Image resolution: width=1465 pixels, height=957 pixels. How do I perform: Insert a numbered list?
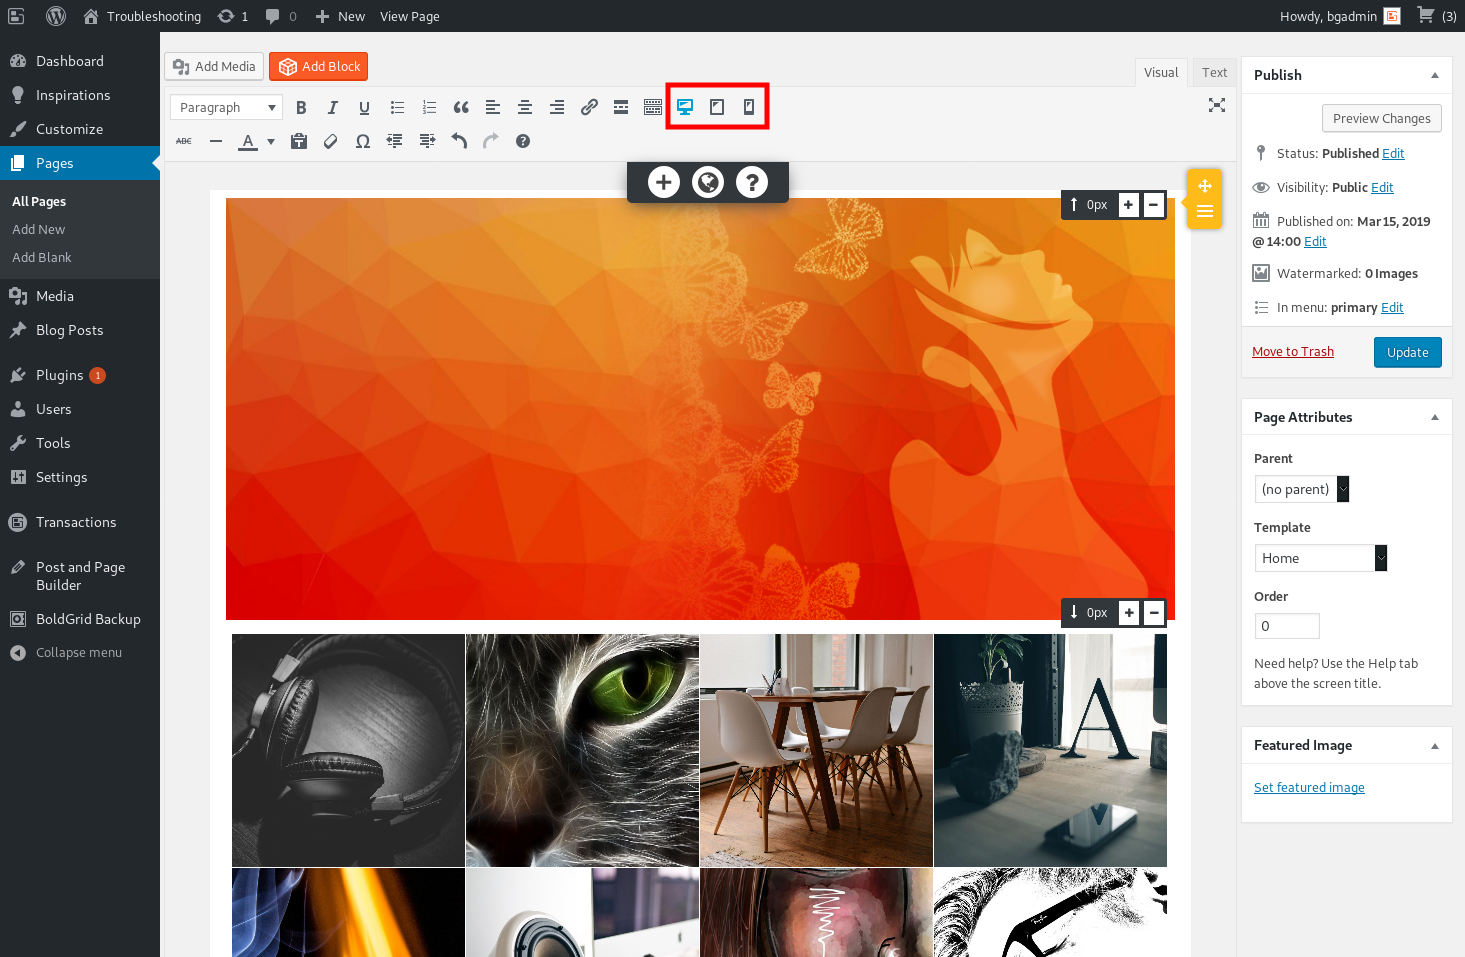(x=429, y=107)
